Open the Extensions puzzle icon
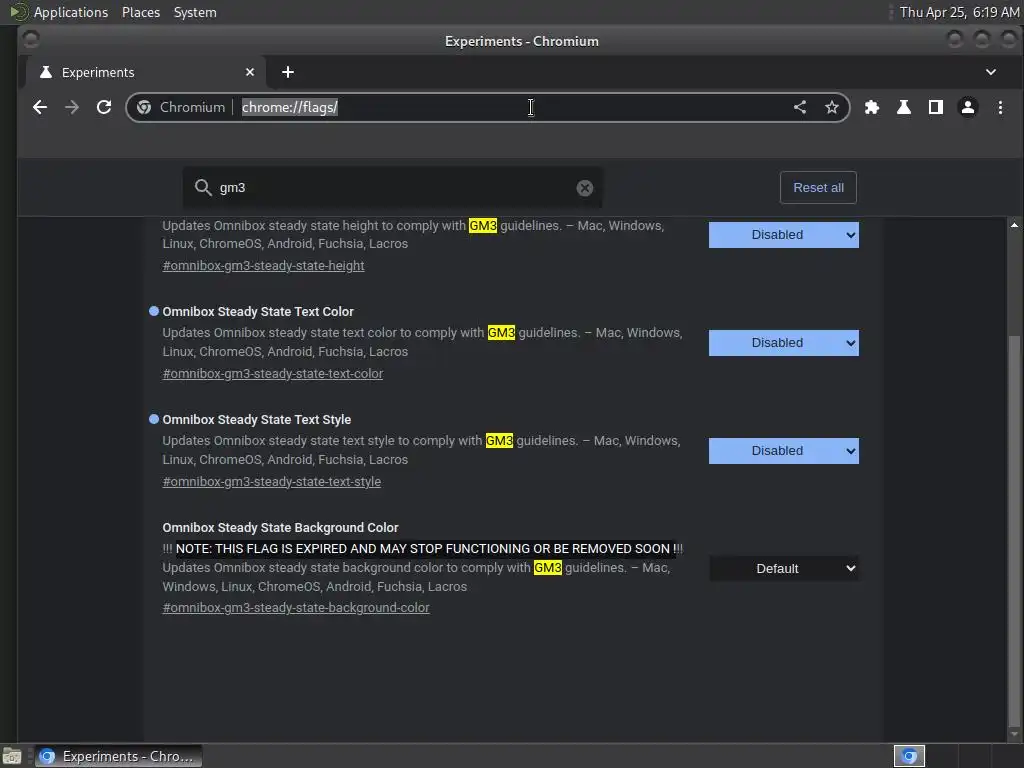Image resolution: width=1024 pixels, height=768 pixels. click(872, 107)
